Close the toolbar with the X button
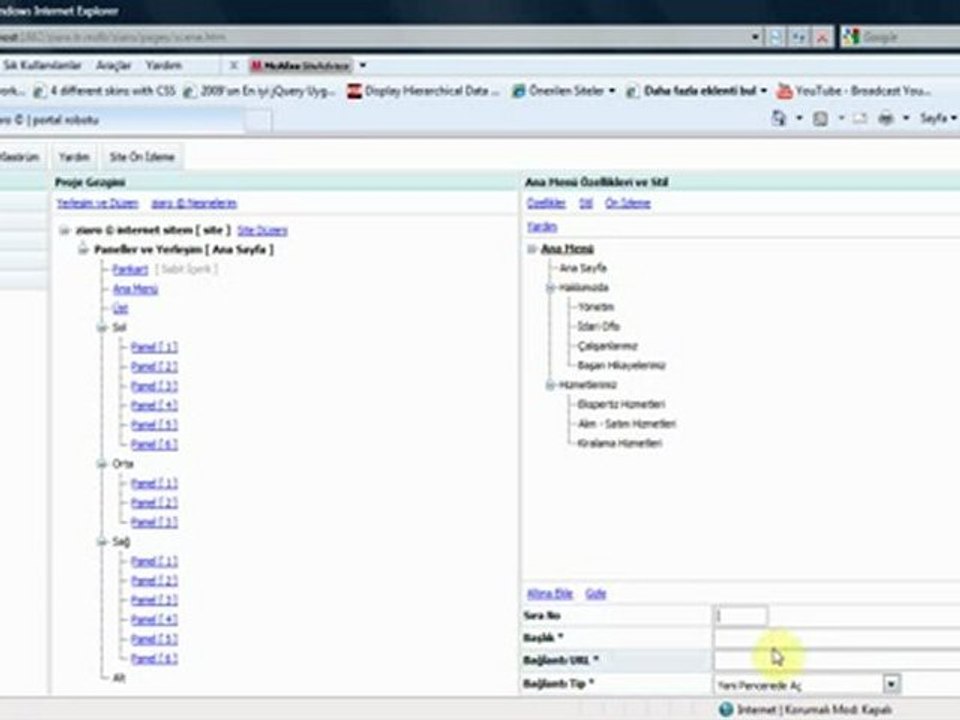The width and height of the screenshot is (960, 720). pos(233,65)
